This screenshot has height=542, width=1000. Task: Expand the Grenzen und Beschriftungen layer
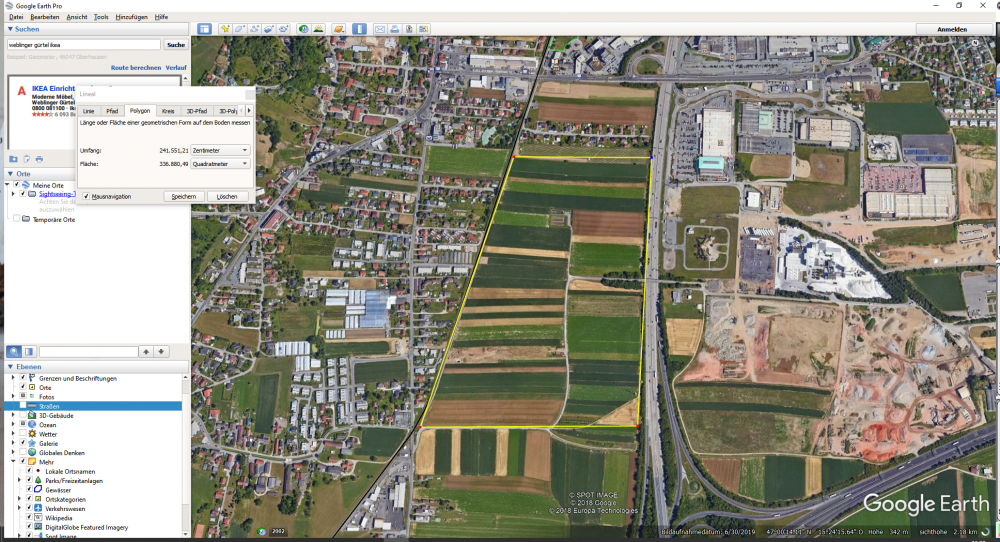(14, 378)
